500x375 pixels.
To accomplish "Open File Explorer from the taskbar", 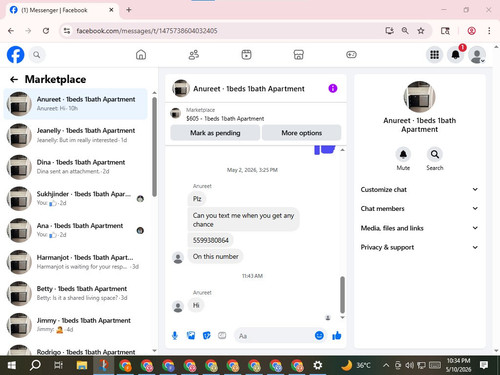I will 82,365.
